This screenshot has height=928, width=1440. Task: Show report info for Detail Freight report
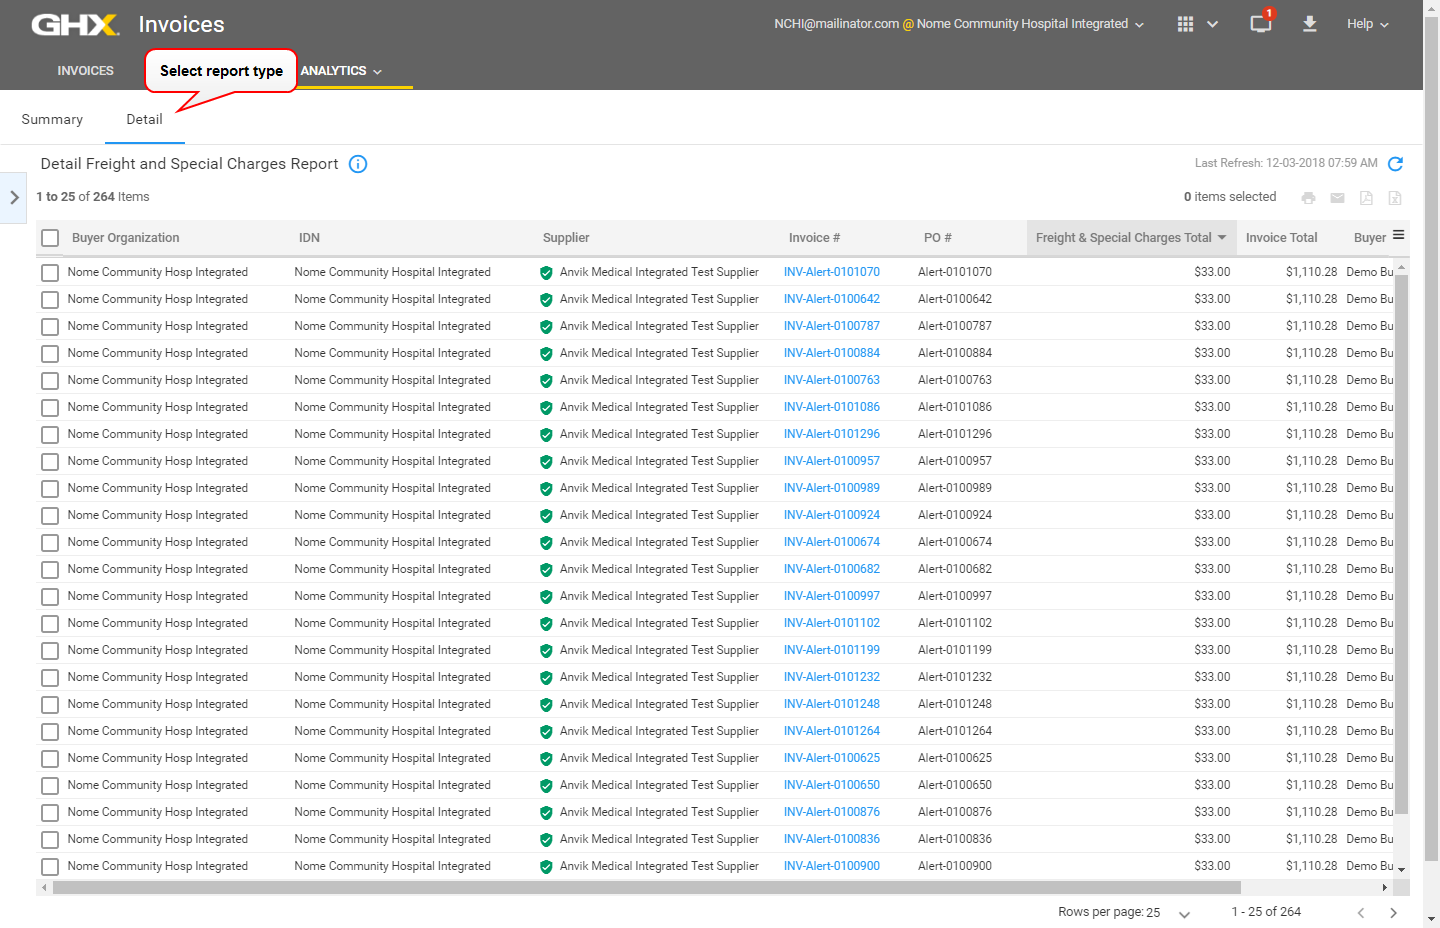(358, 164)
